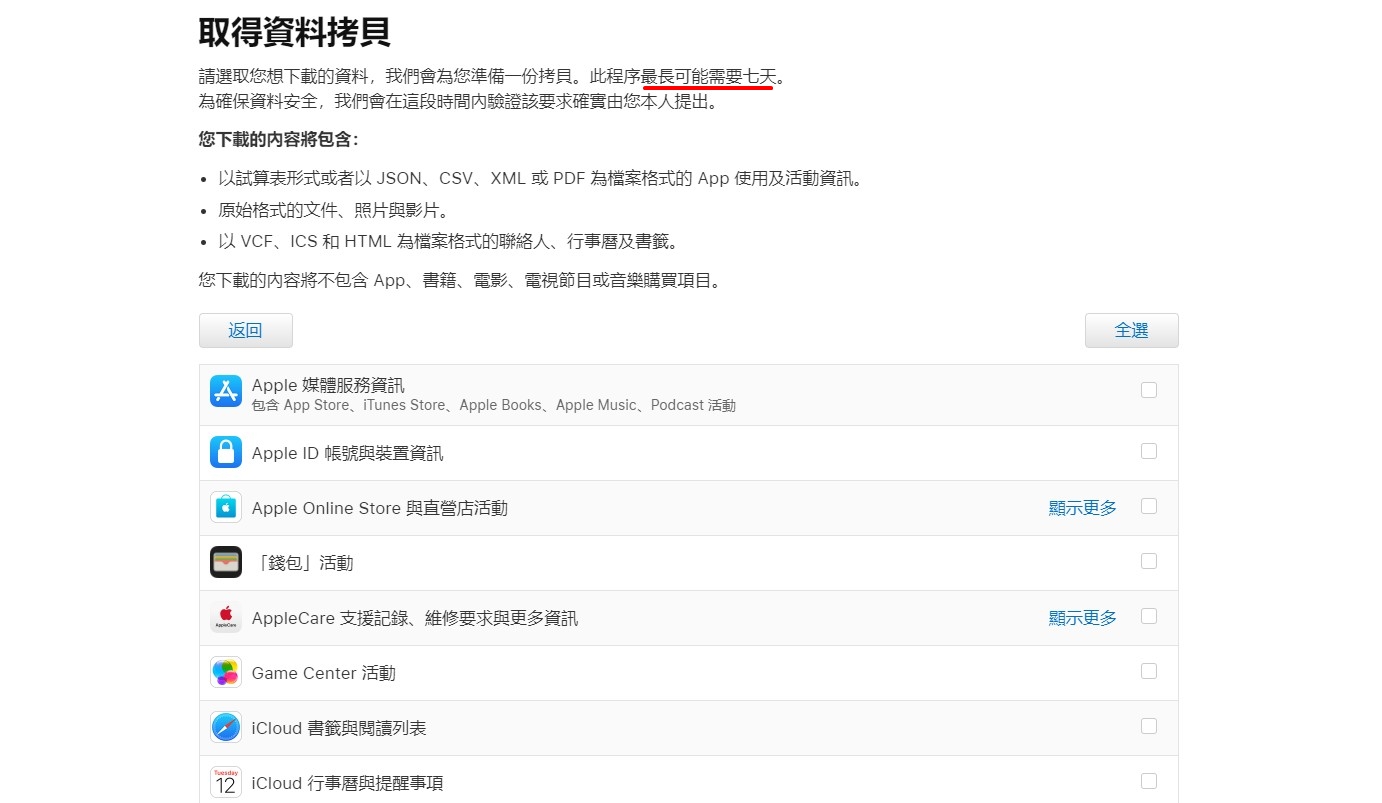Viewport: 1382px width, 803px height.
Task: Click the 您下載的內容將包含 subheading
Action: [279, 139]
